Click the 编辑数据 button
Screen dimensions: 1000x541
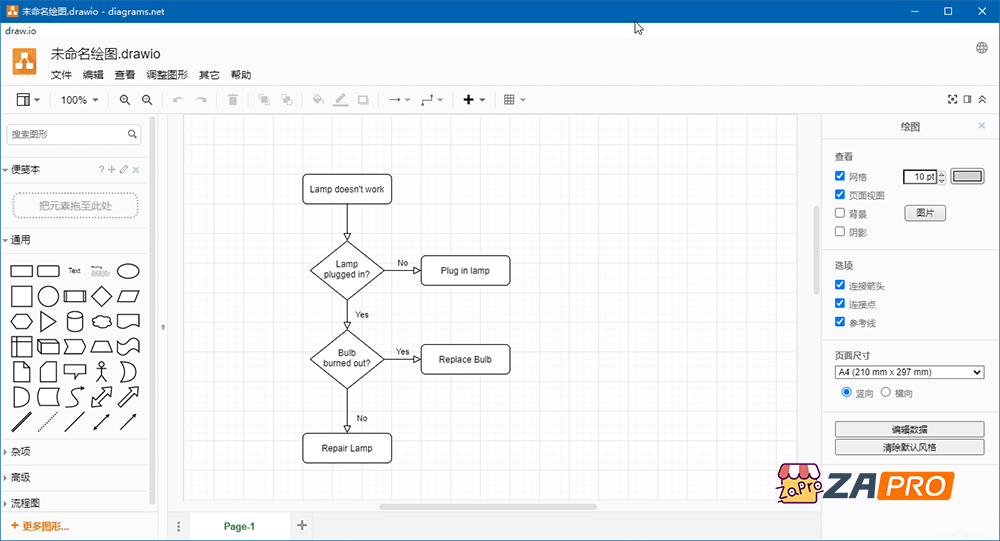coord(909,429)
